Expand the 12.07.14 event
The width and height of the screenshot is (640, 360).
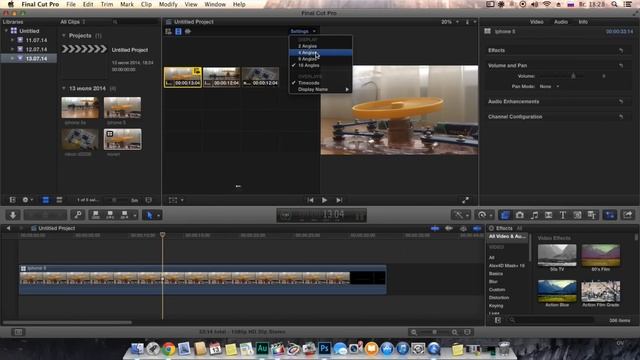pos(12,49)
